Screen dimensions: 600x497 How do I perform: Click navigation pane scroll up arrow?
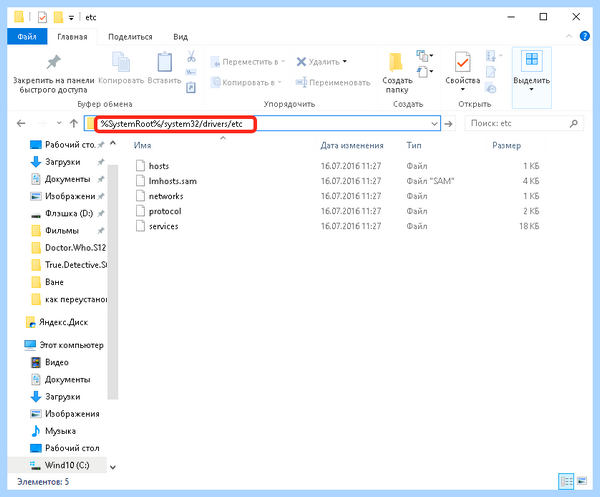click(112, 143)
